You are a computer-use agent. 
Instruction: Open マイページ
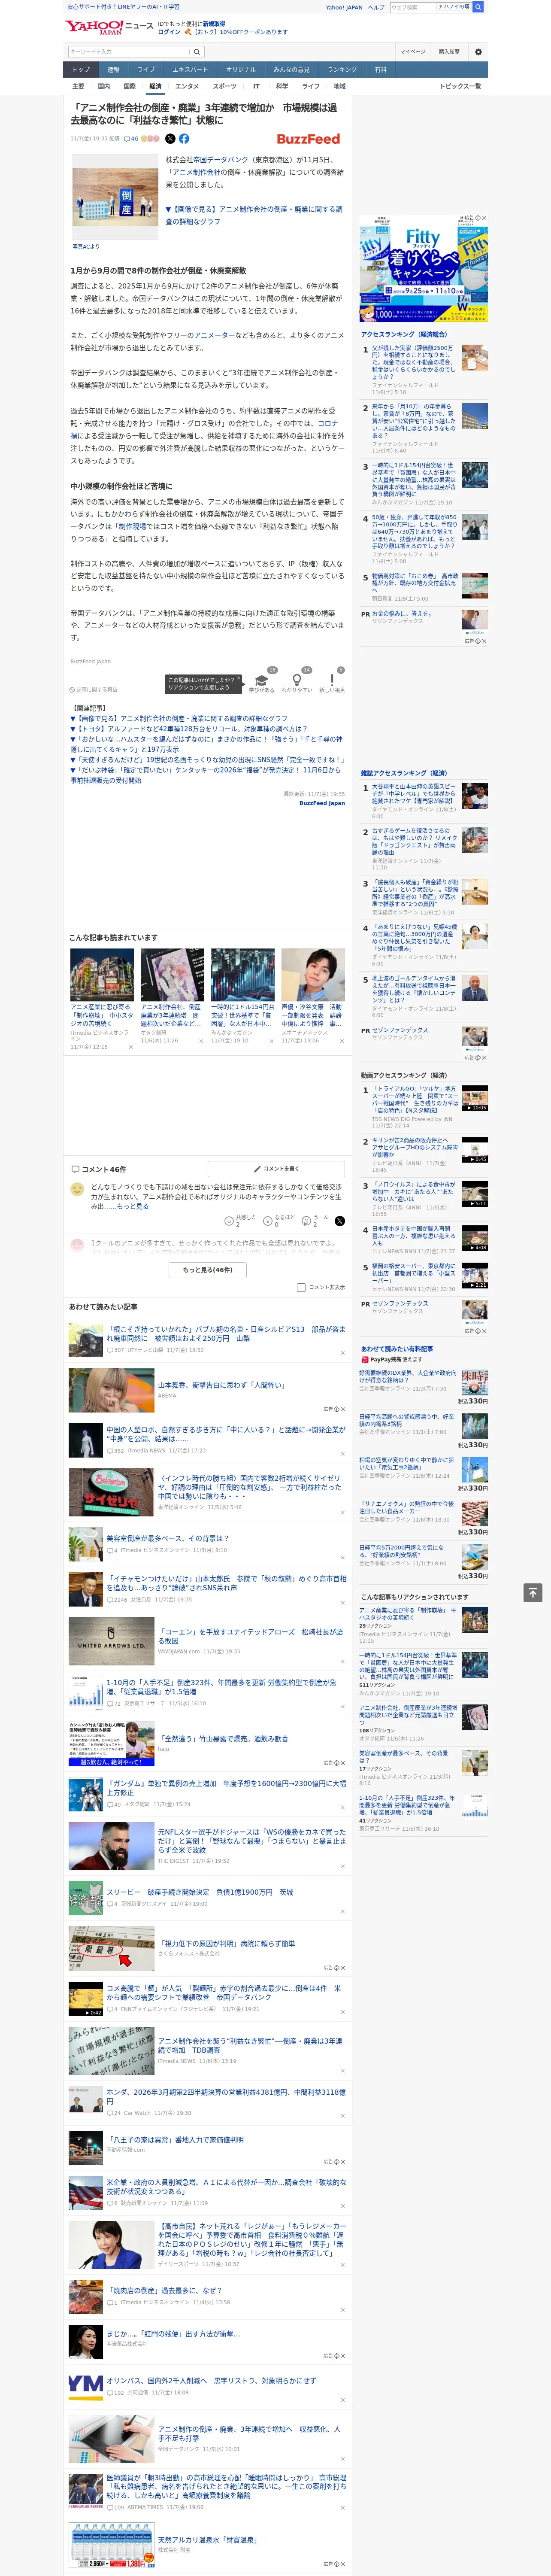pos(412,52)
